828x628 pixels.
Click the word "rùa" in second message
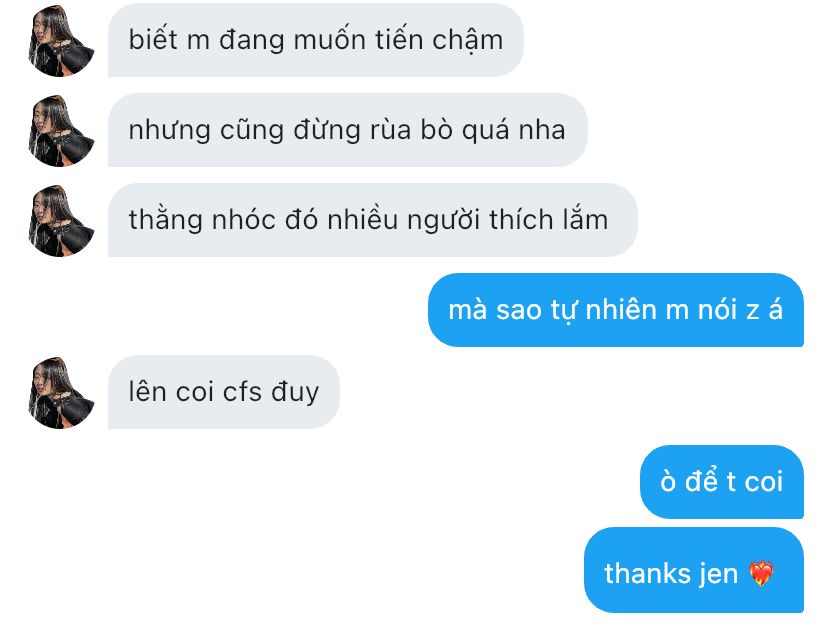click(390, 130)
